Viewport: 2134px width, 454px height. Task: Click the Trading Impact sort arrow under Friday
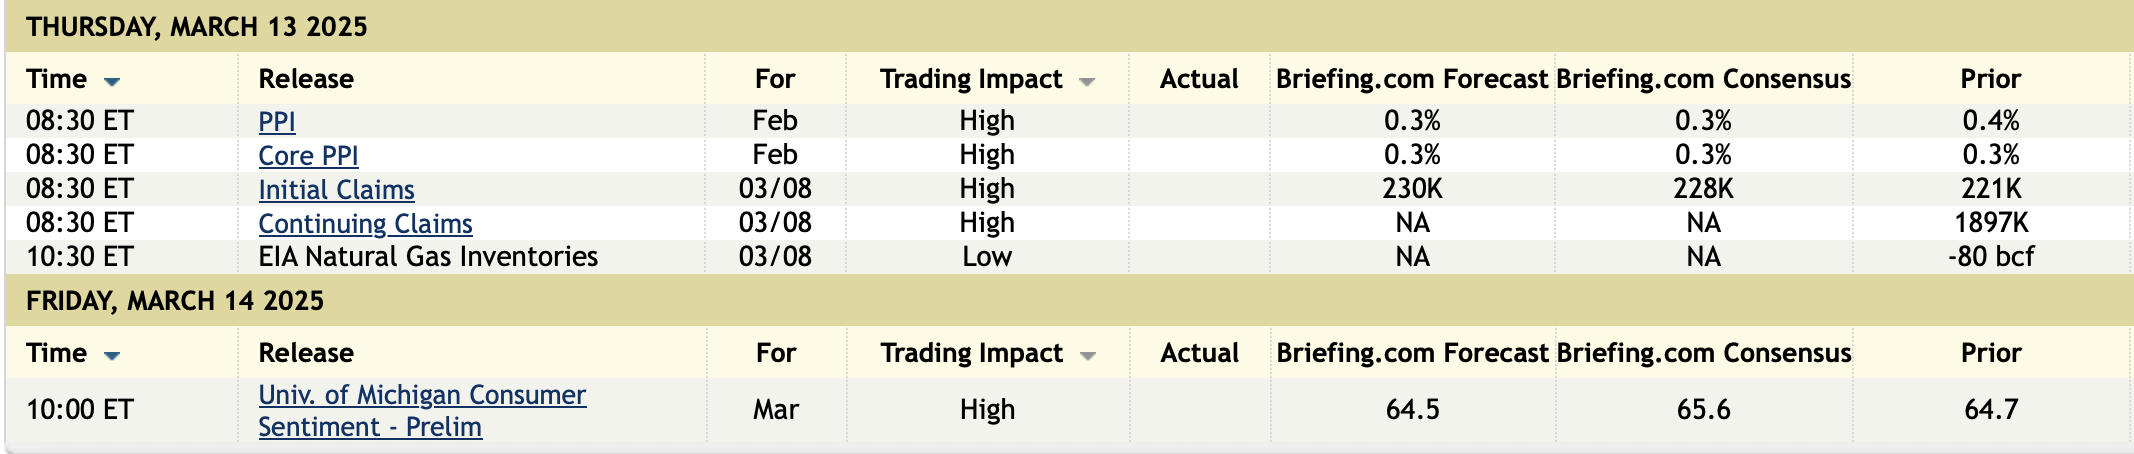click(1088, 356)
